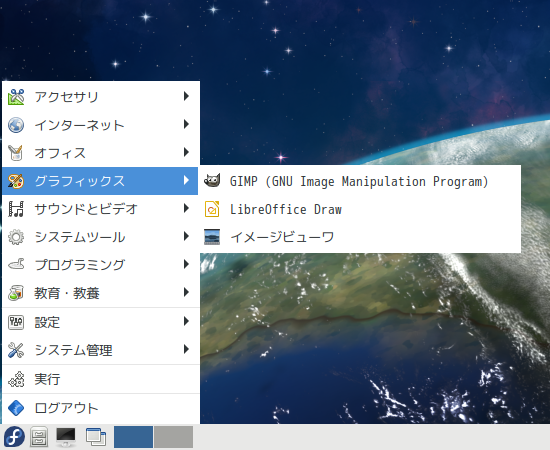The height and width of the screenshot is (450, 550).
Task: Click the ログアウト blue diamond icon
Action: 16,408
